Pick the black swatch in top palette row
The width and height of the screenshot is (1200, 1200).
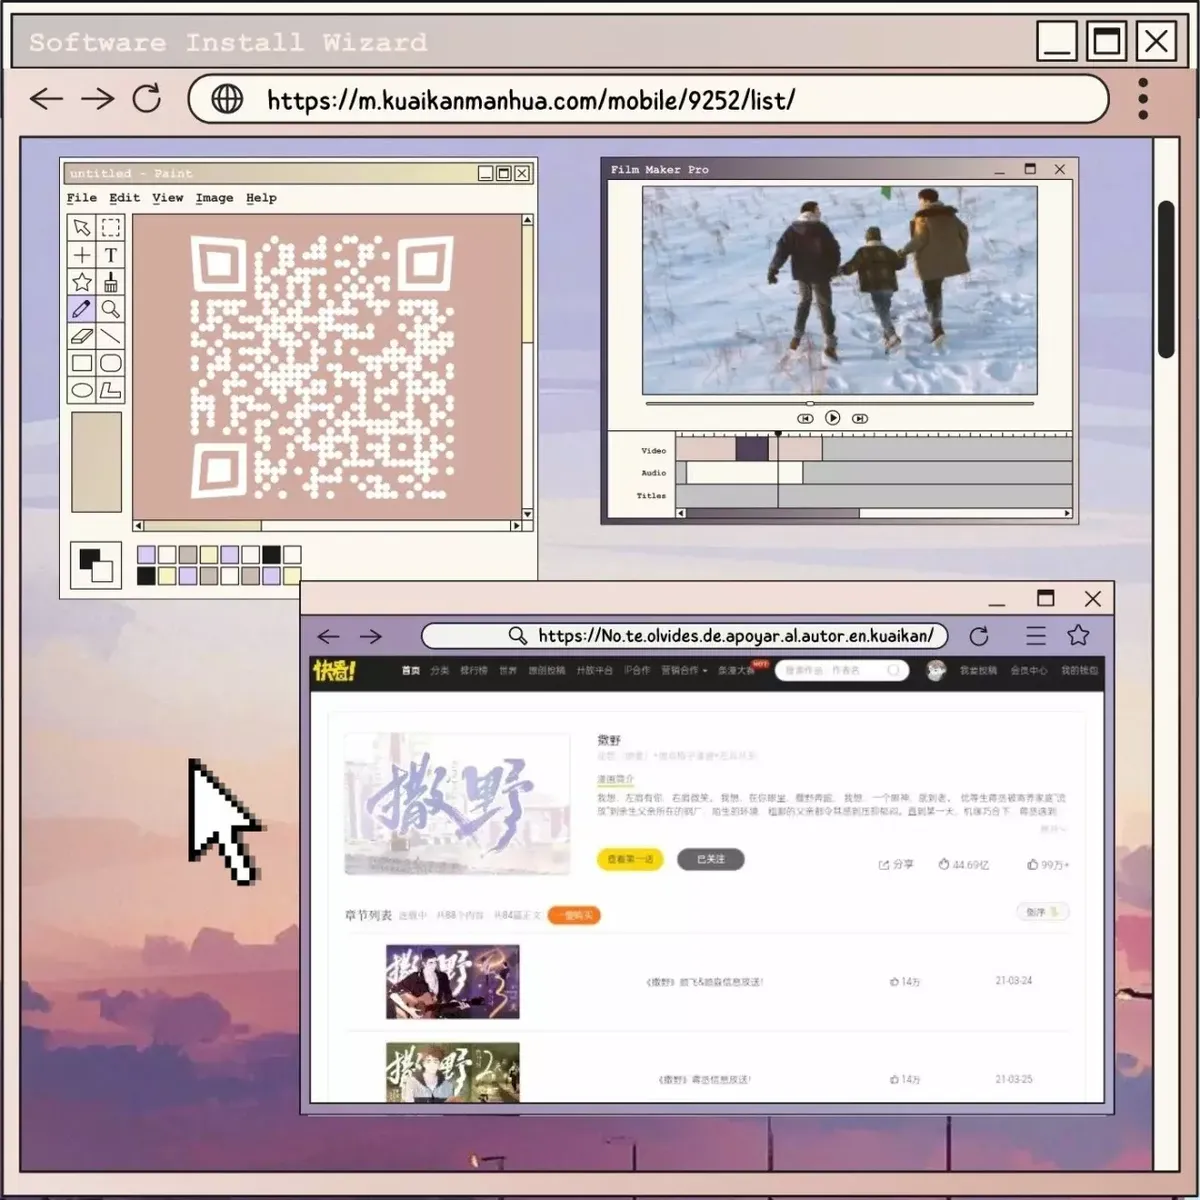pos(271,555)
